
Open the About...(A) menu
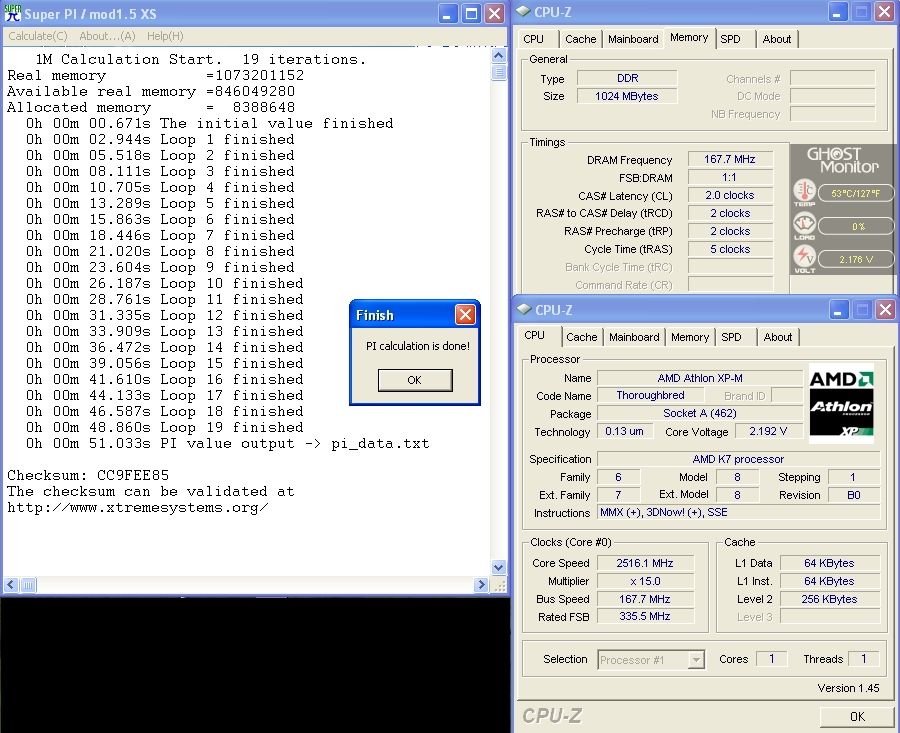pos(107,36)
